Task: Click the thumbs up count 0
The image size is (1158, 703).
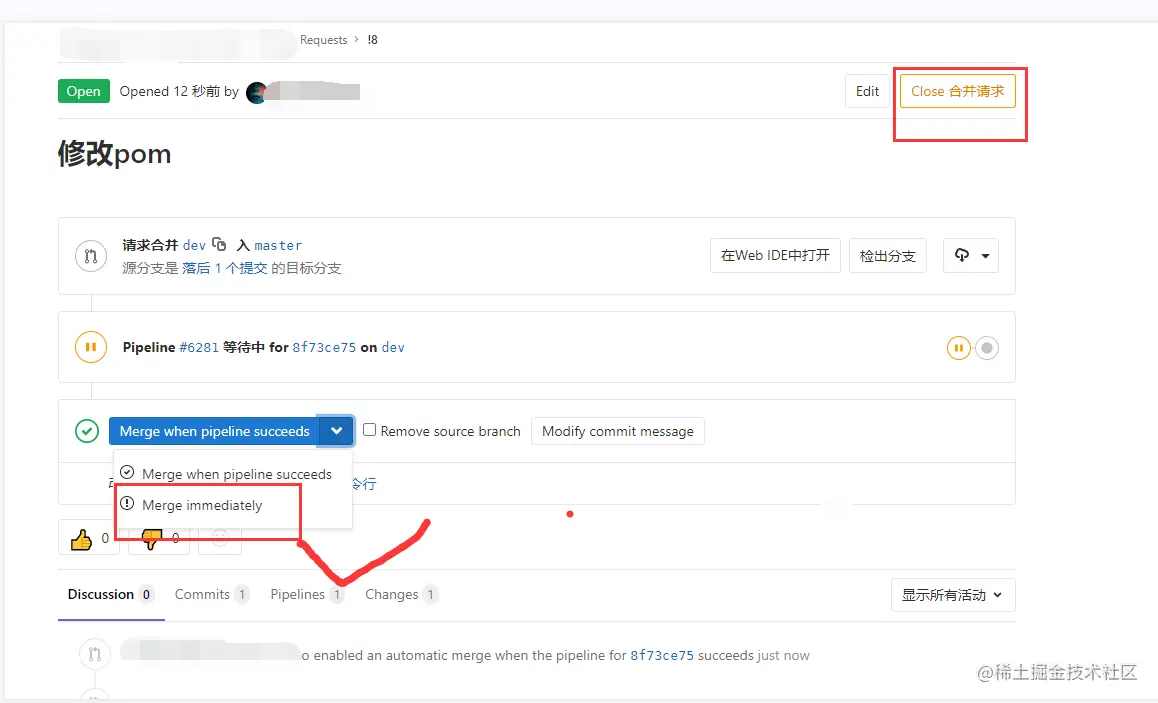Action: [105, 538]
